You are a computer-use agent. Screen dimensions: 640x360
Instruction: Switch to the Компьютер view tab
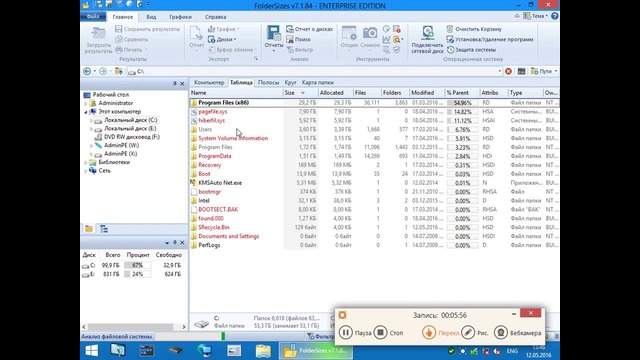coord(209,82)
